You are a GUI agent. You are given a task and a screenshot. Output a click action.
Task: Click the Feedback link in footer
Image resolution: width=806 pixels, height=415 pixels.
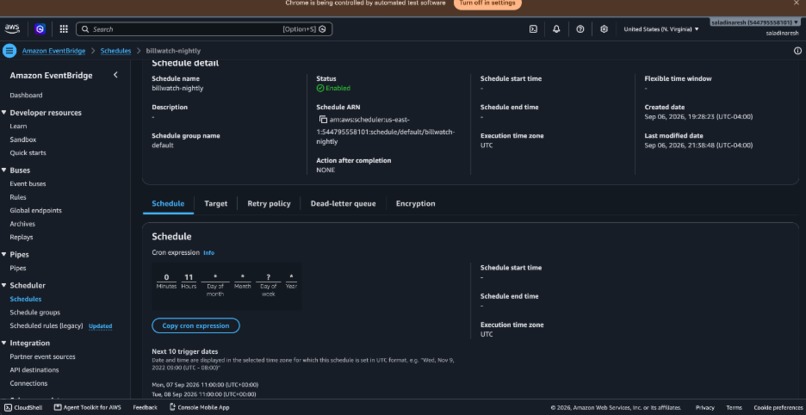click(x=145, y=407)
